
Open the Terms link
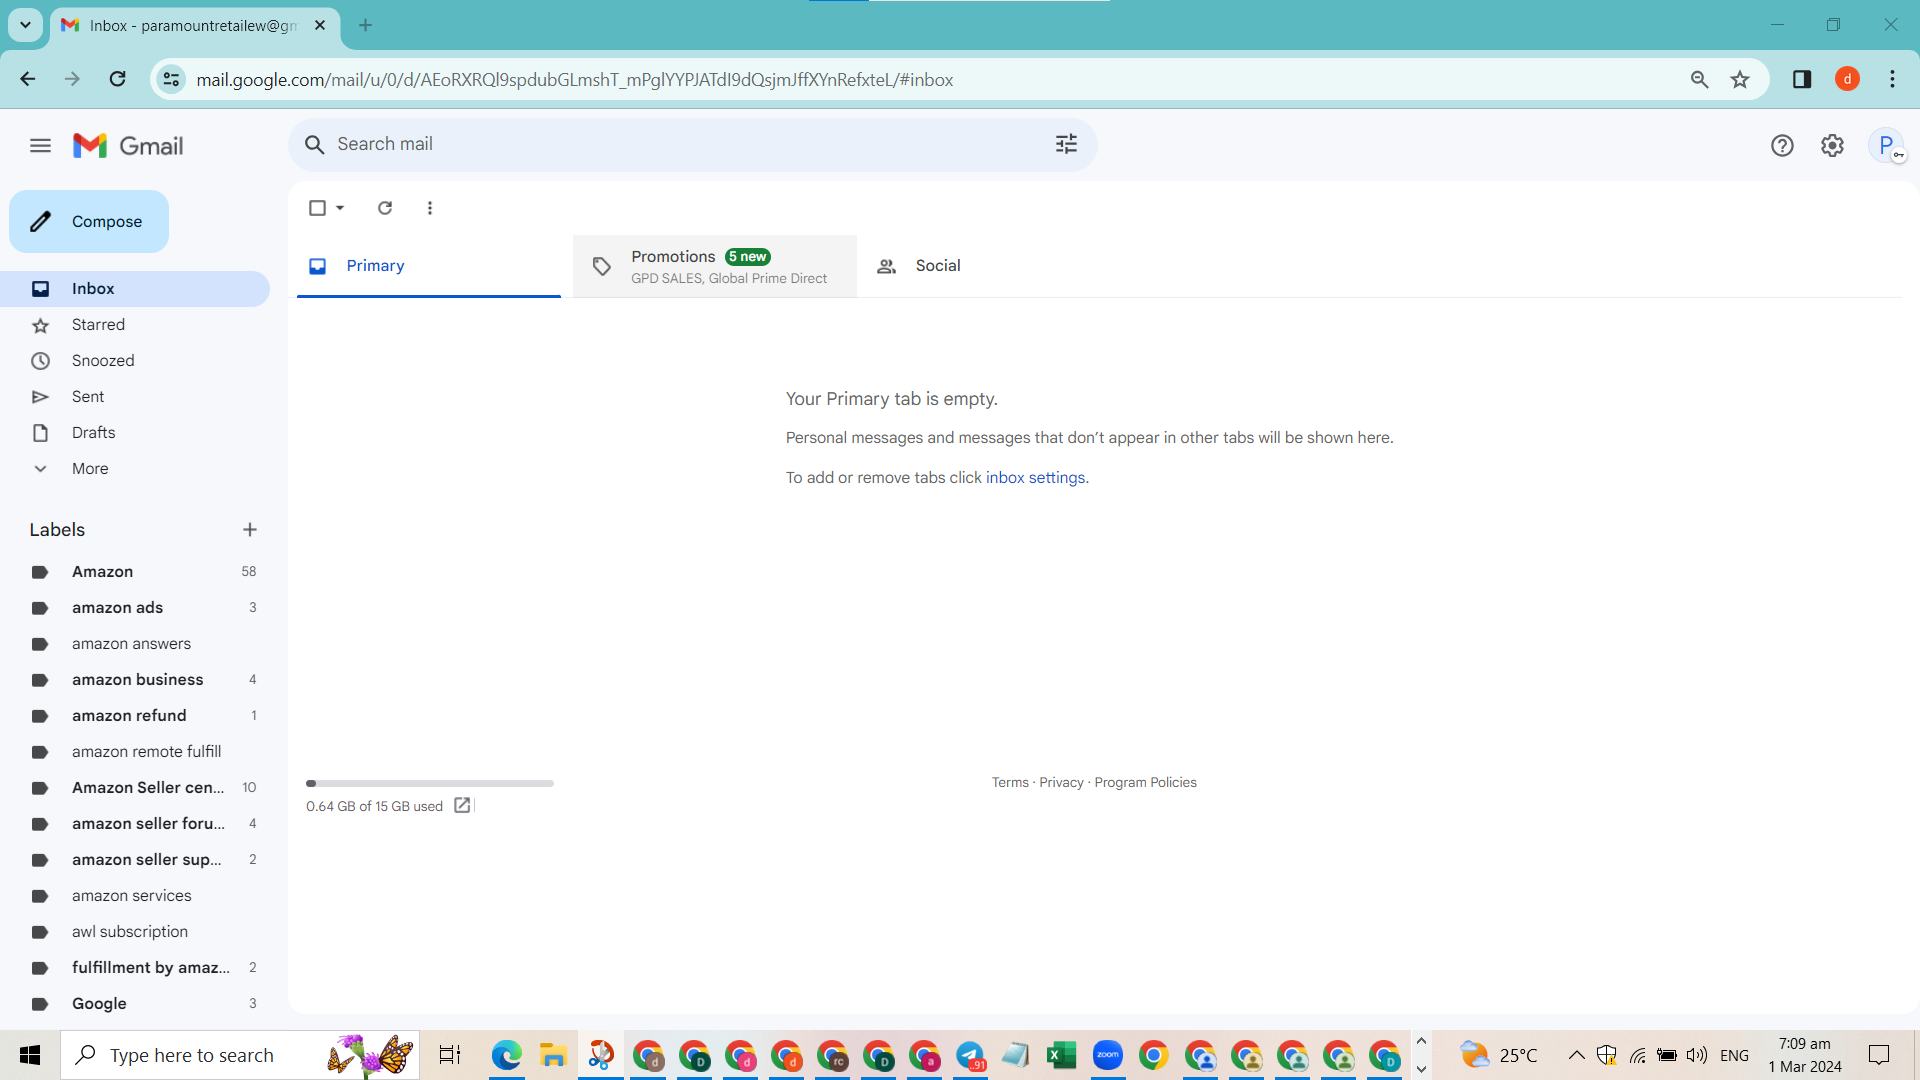(x=1010, y=782)
